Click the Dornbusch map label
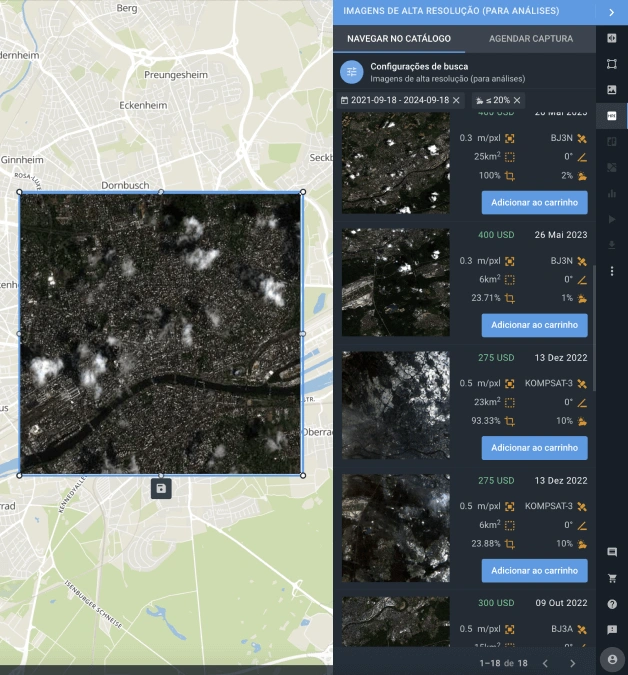Screen dimensions: 628x675 point(125,186)
